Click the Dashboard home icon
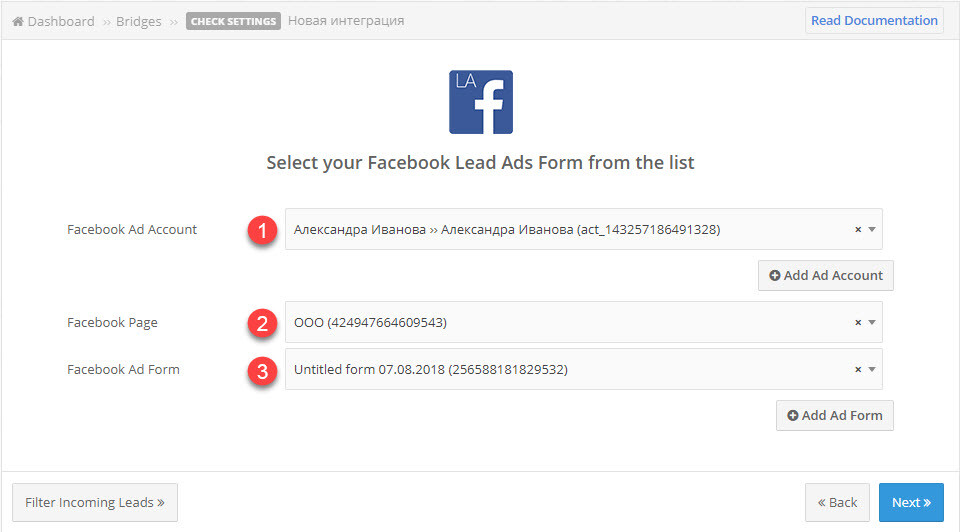 click(x=18, y=21)
